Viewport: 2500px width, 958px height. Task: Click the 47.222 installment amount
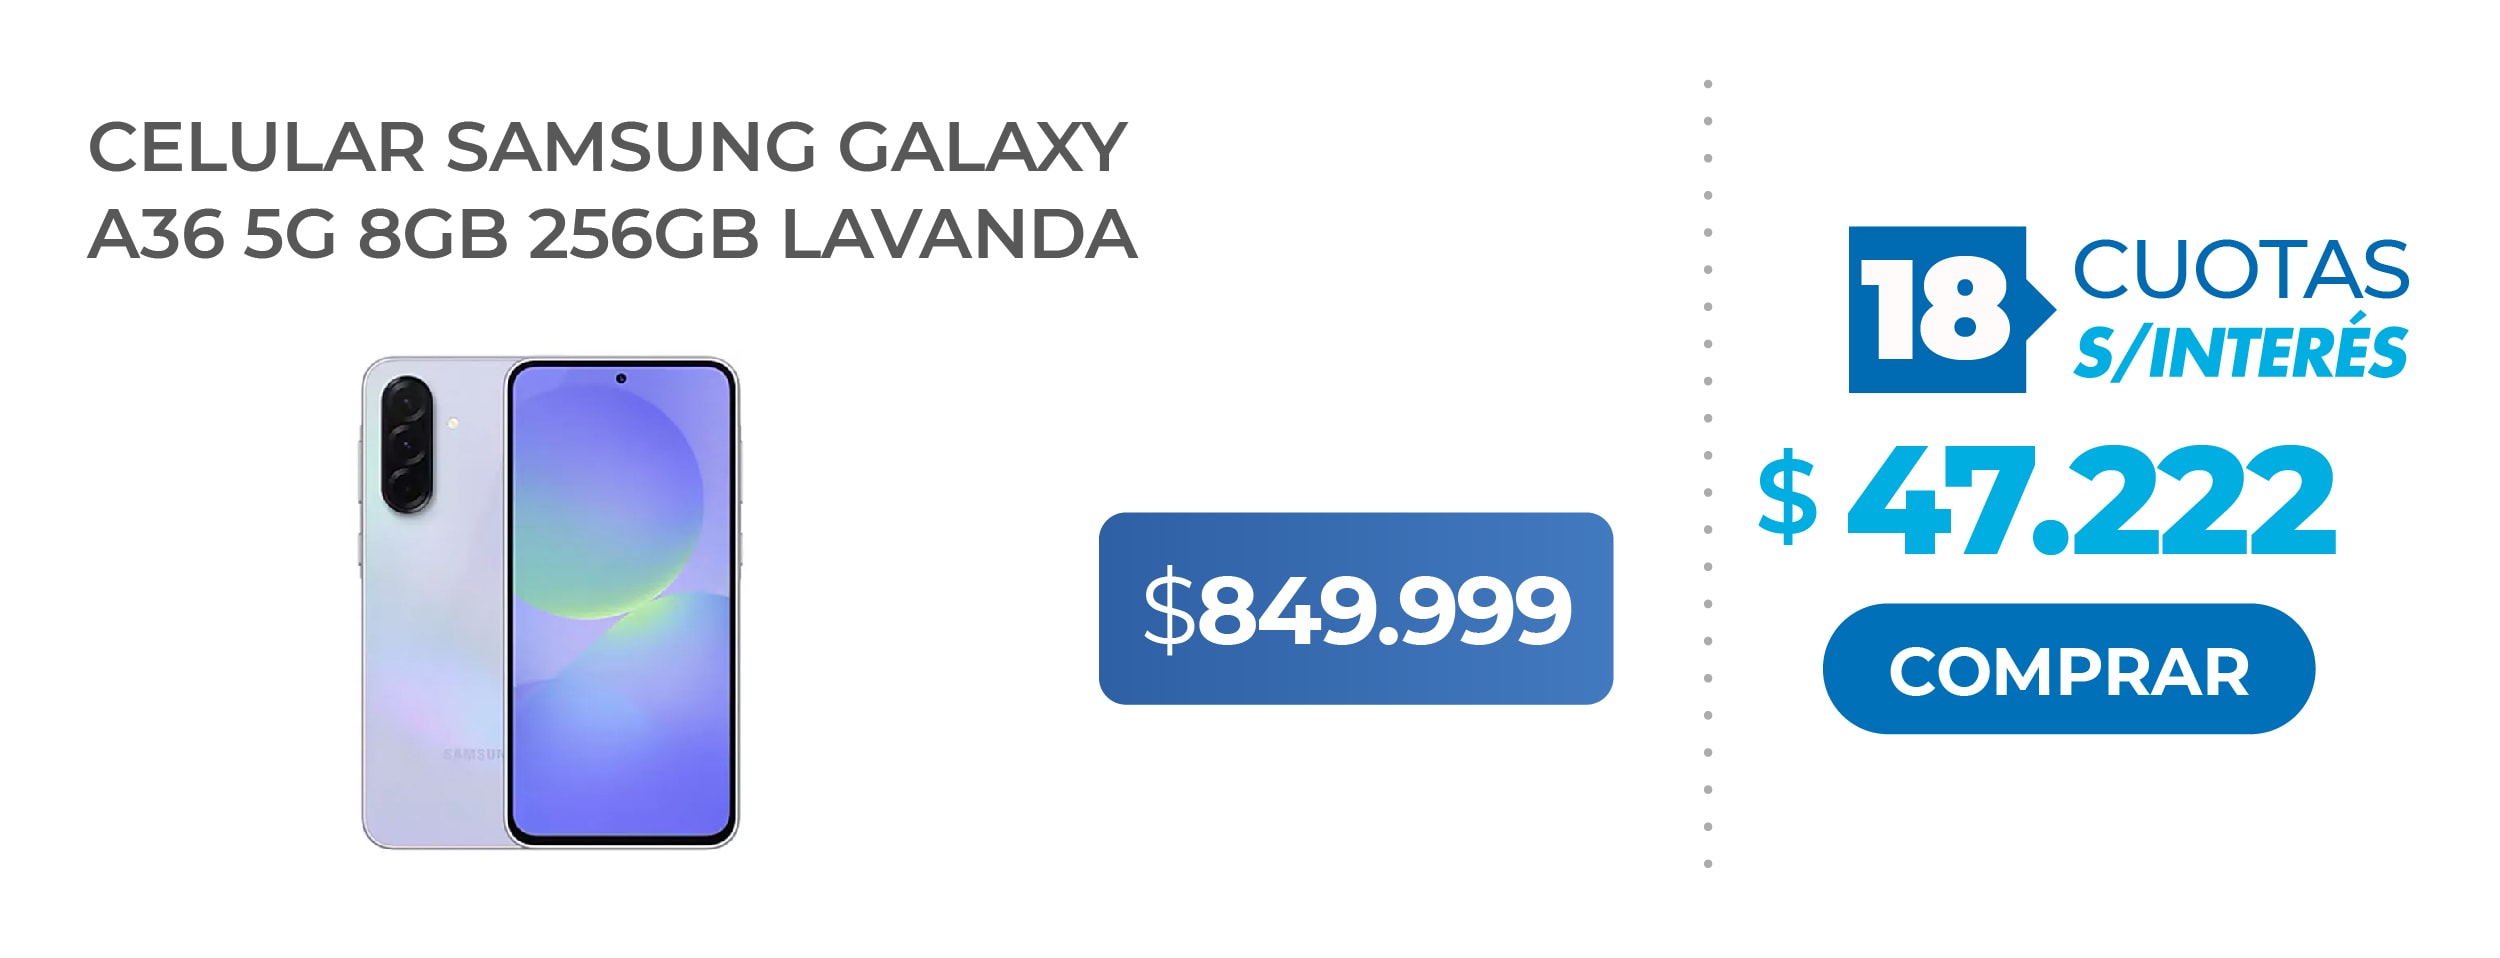pos(2090,501)
